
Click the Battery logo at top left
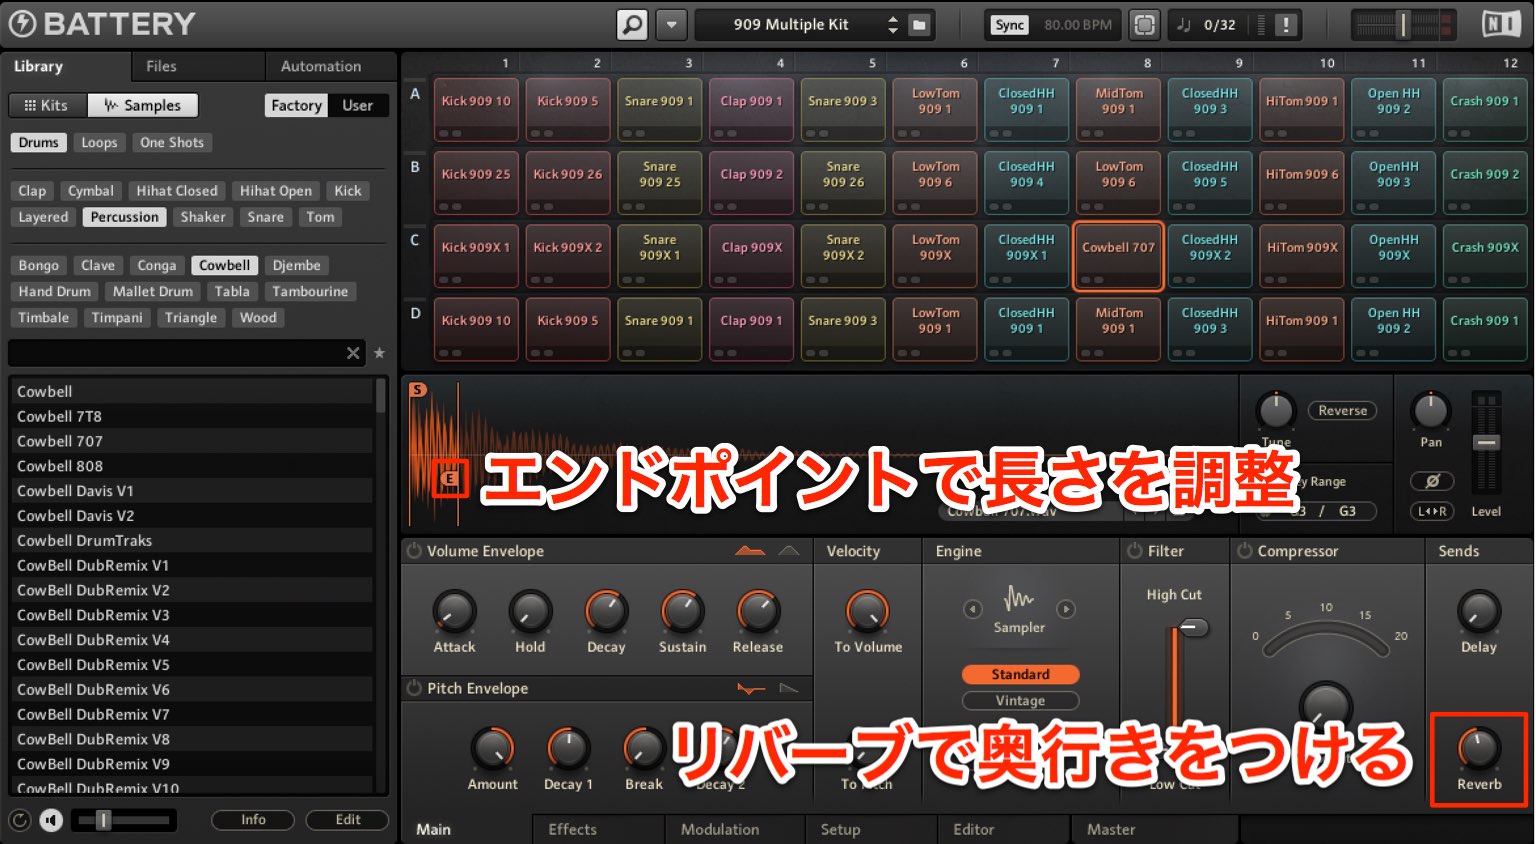(102, 24)
